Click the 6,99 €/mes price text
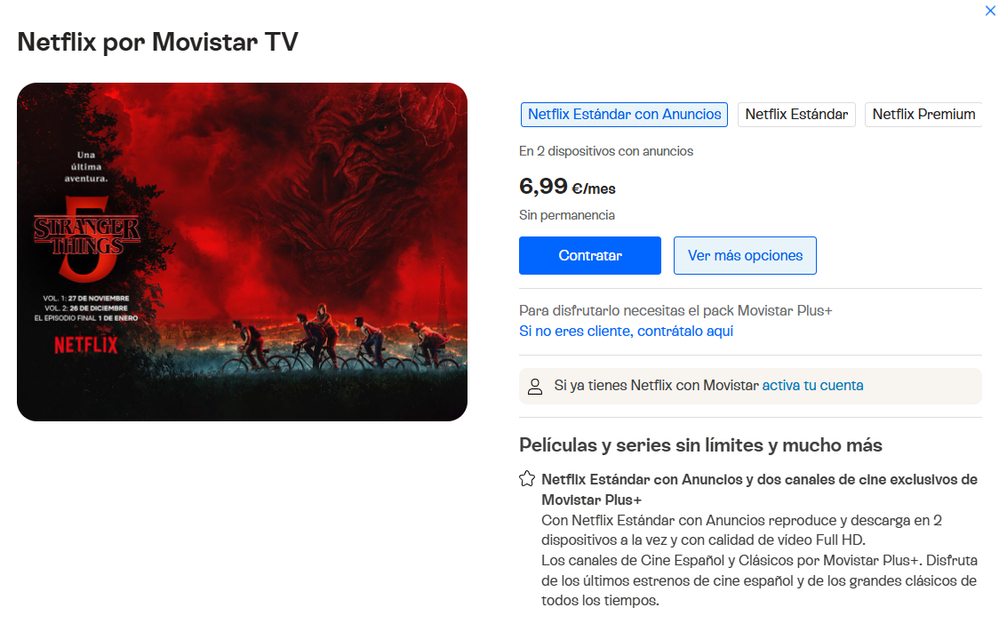Viewport: 999px width, 624px height. (567, 187)
